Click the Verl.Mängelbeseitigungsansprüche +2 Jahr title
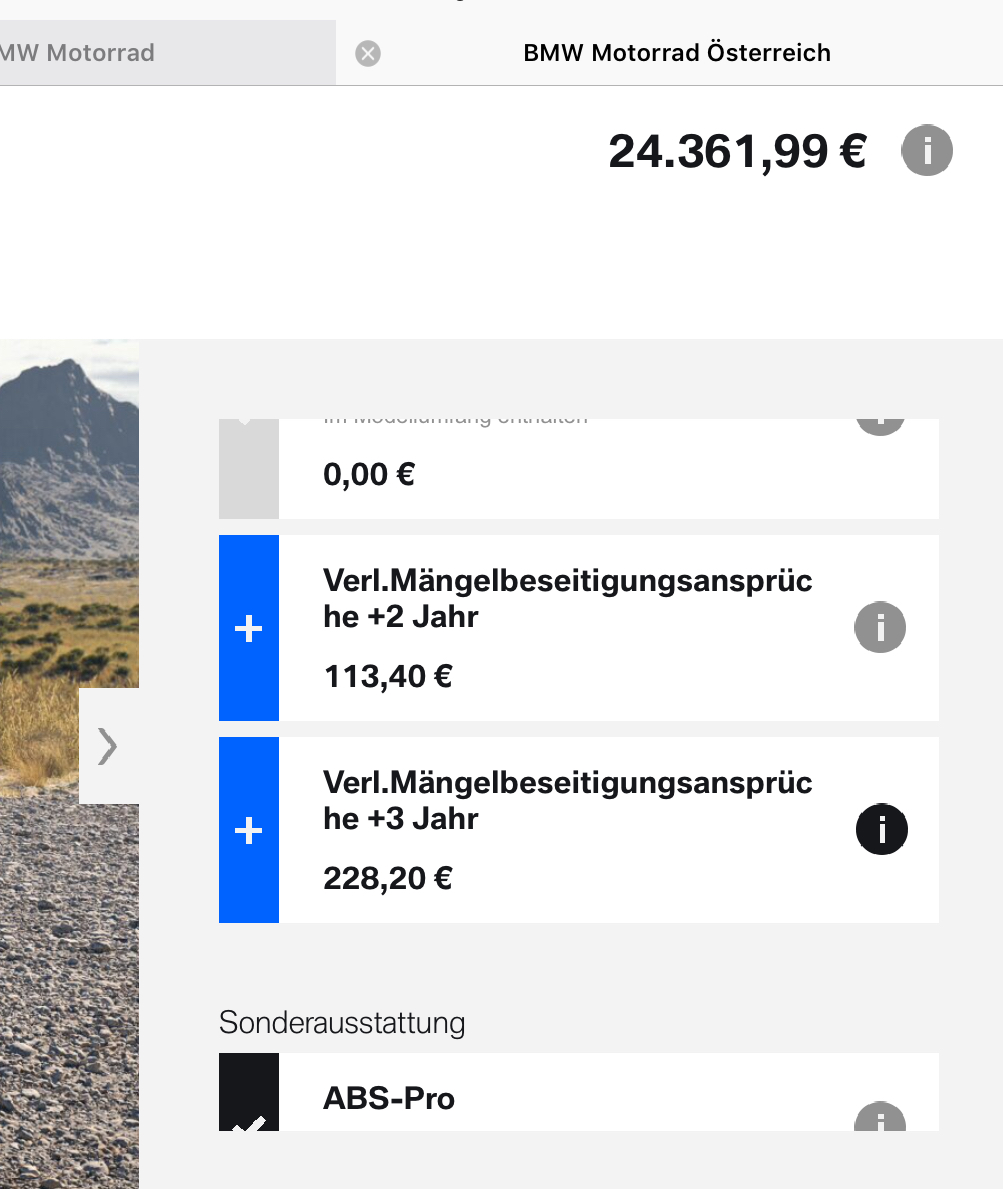1003x1189 pixels. 567,598
